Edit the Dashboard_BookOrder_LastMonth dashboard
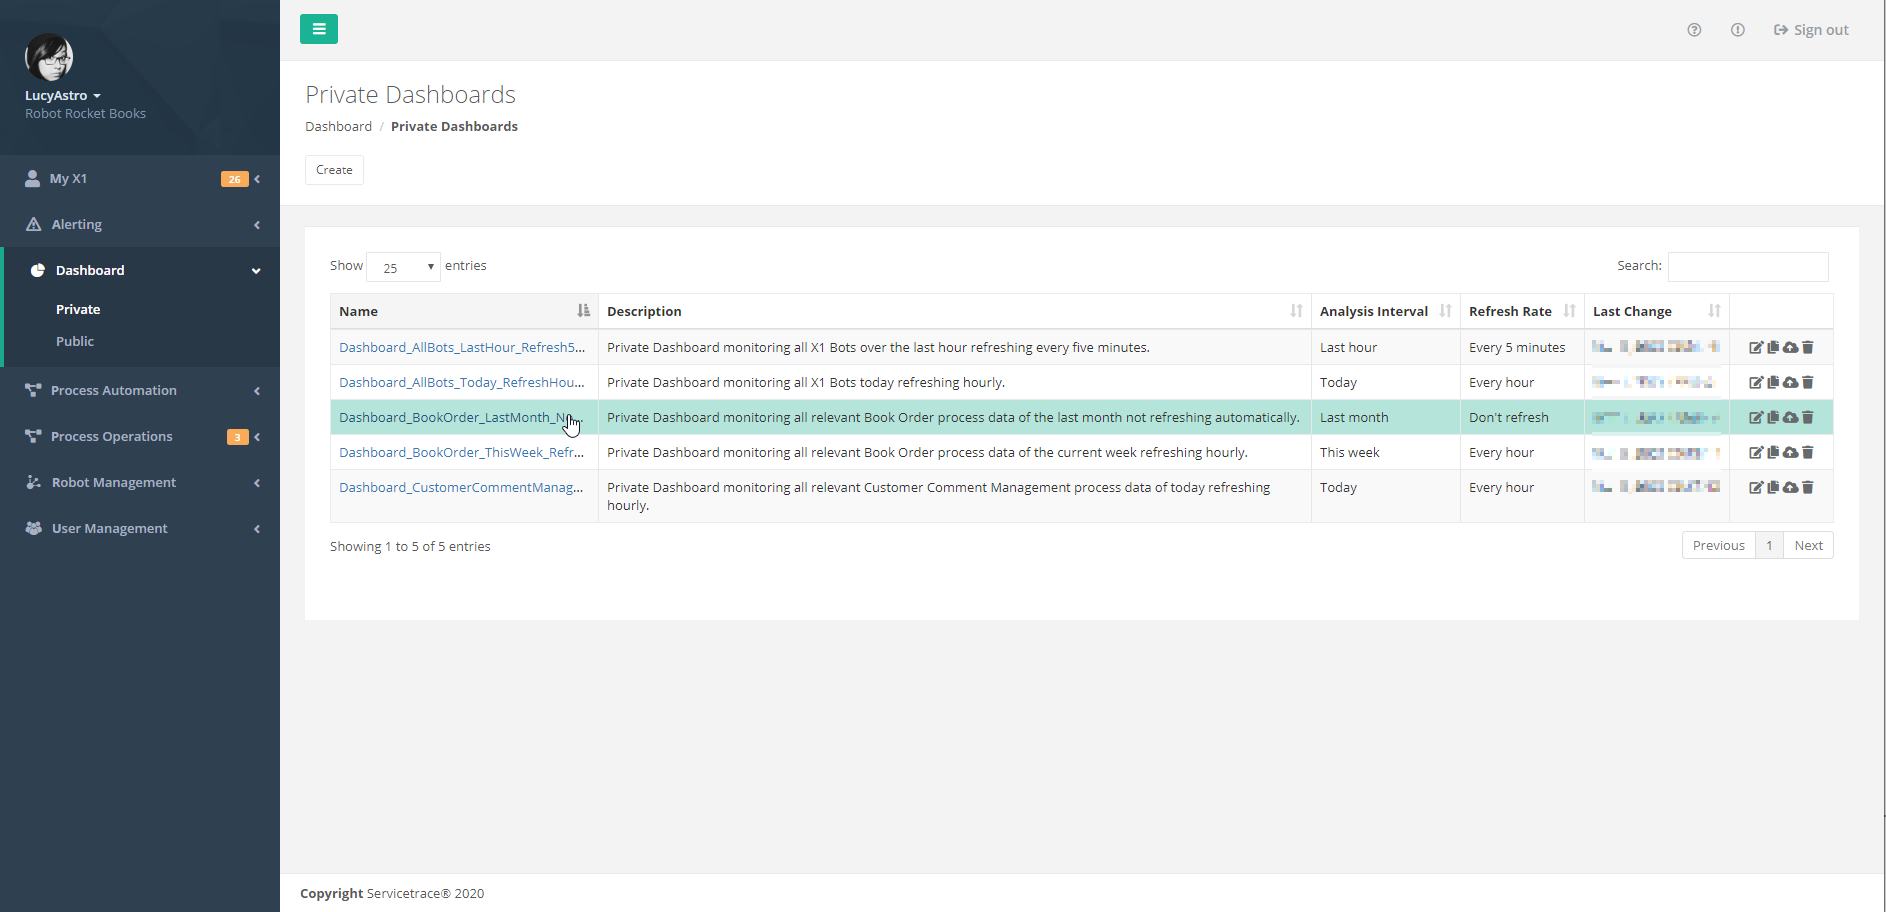Image resolution: width=1886 pixels, height=912 pixels. click(1757, 417)
